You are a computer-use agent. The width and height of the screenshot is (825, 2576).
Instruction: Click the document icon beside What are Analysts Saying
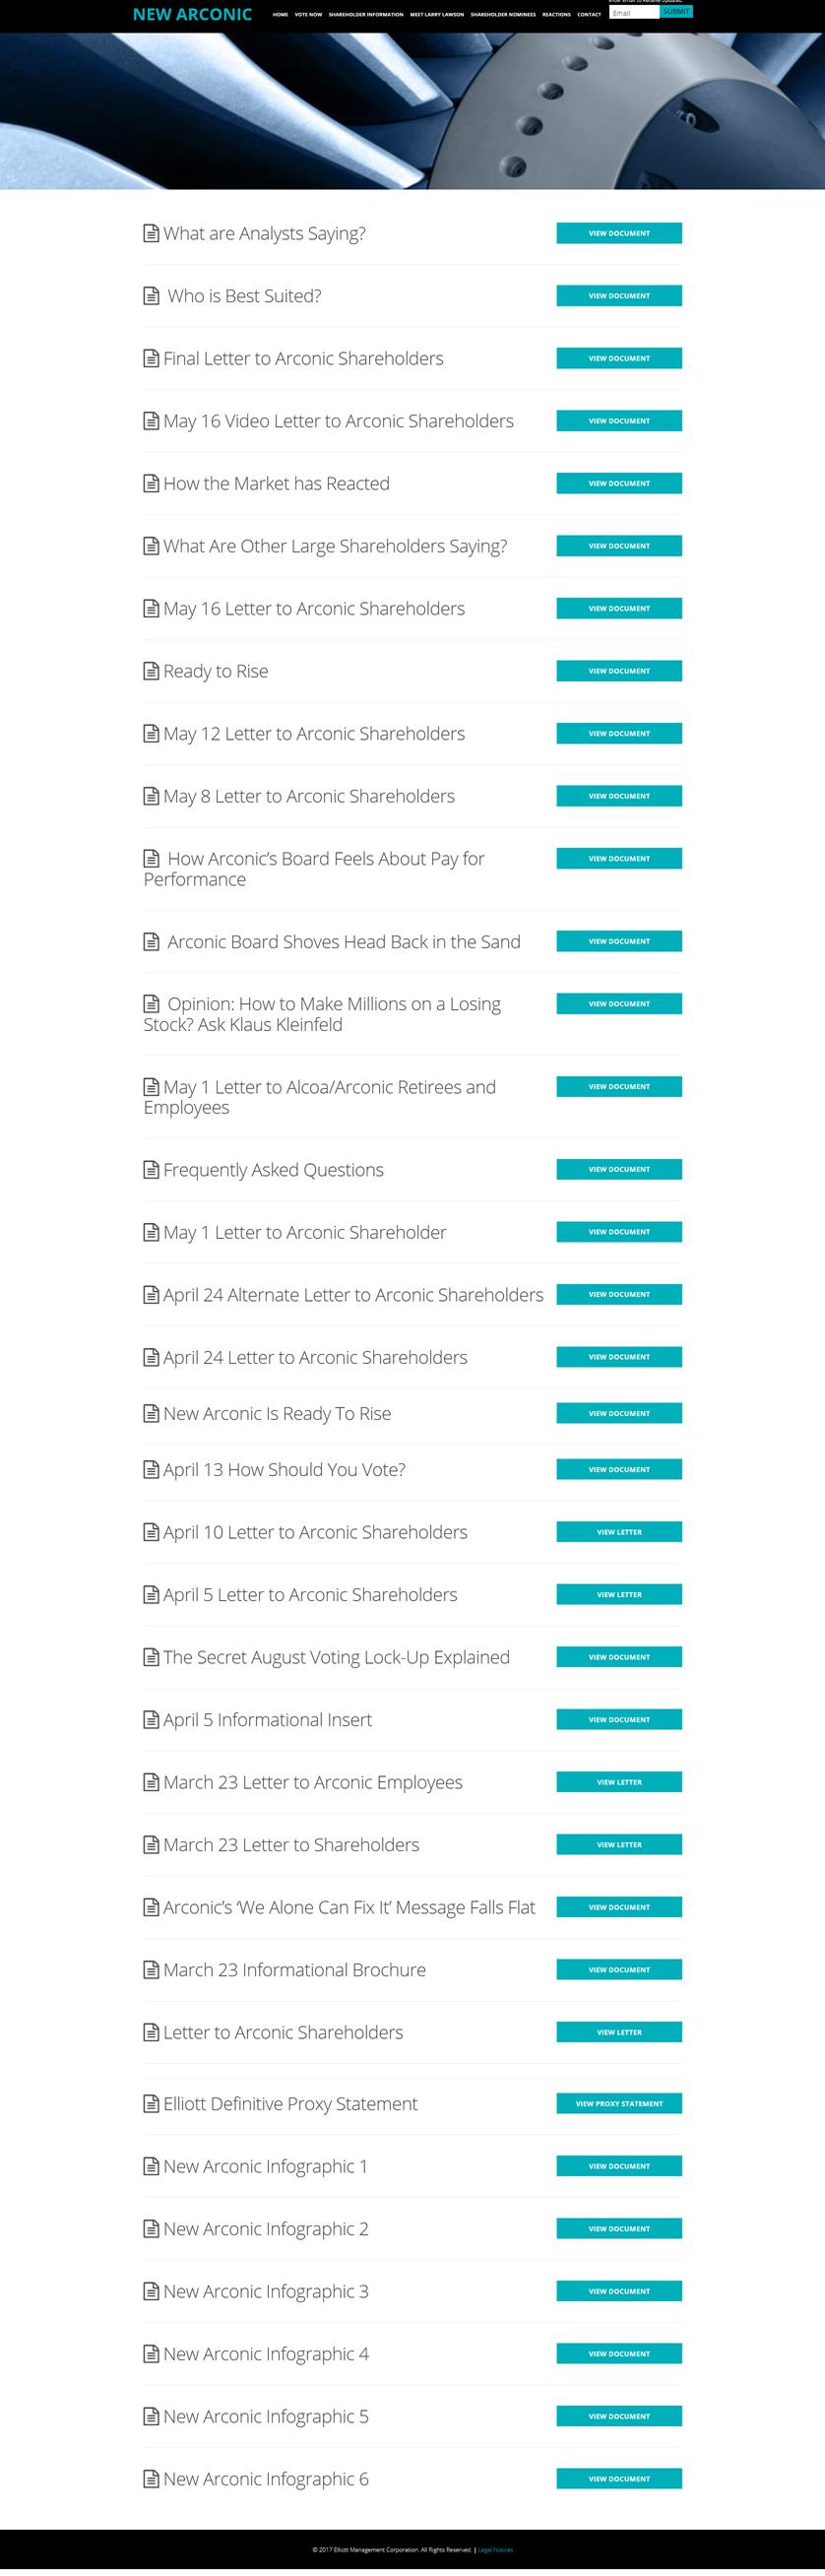click(151, 234)
